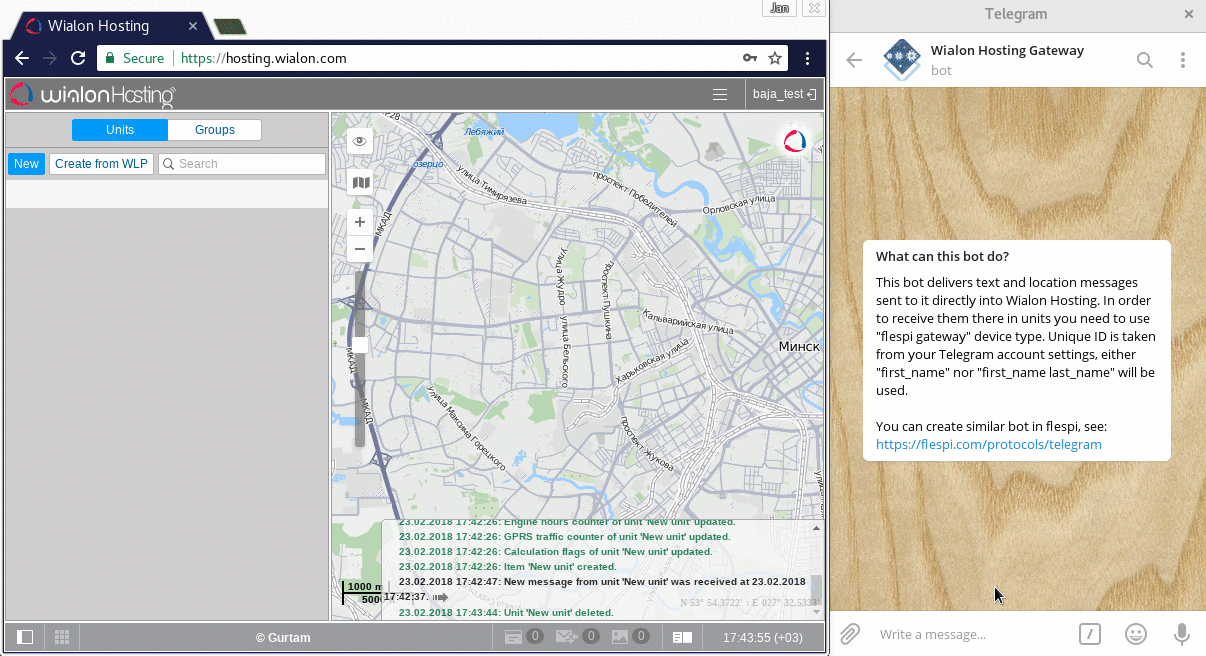
Task: Open the pictures counter icon in bottom bar
Action: pyautogui.click(x=630, y=636)
